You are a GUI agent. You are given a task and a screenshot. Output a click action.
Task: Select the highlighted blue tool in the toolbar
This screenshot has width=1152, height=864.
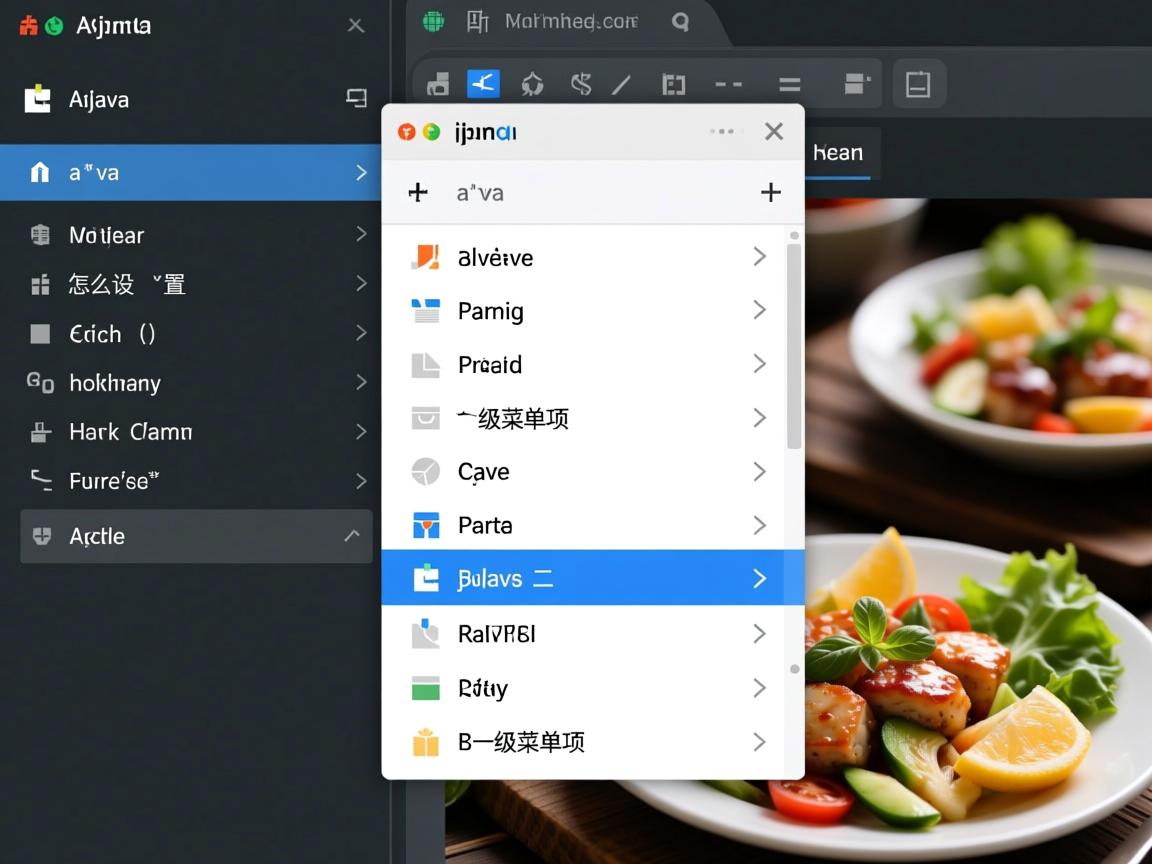click(x=484, y=84)
